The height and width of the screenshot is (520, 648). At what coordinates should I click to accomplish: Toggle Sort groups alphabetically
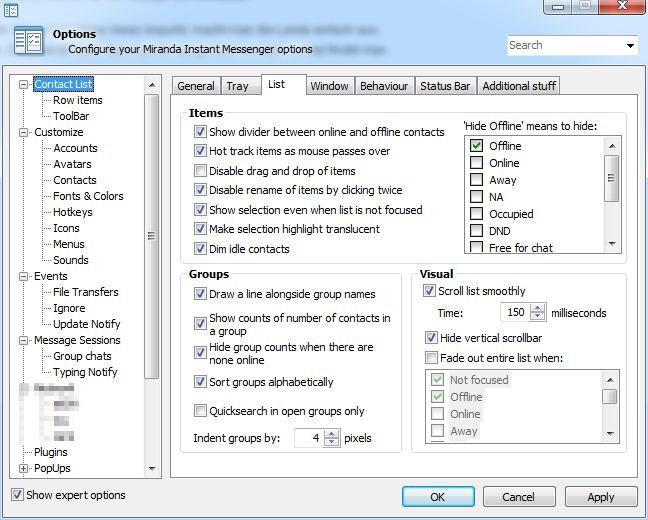(x=200, y=382)
